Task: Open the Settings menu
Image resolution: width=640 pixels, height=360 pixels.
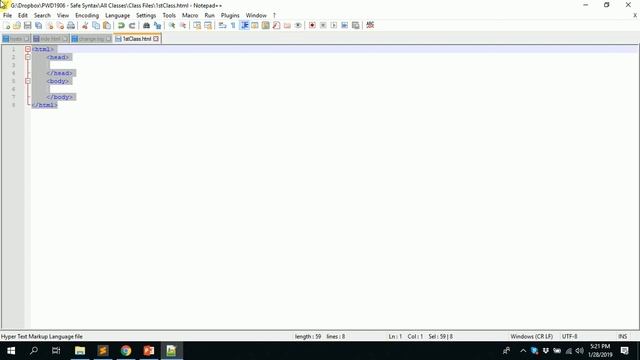Action: pyautogui.click(x=146, y=16)
